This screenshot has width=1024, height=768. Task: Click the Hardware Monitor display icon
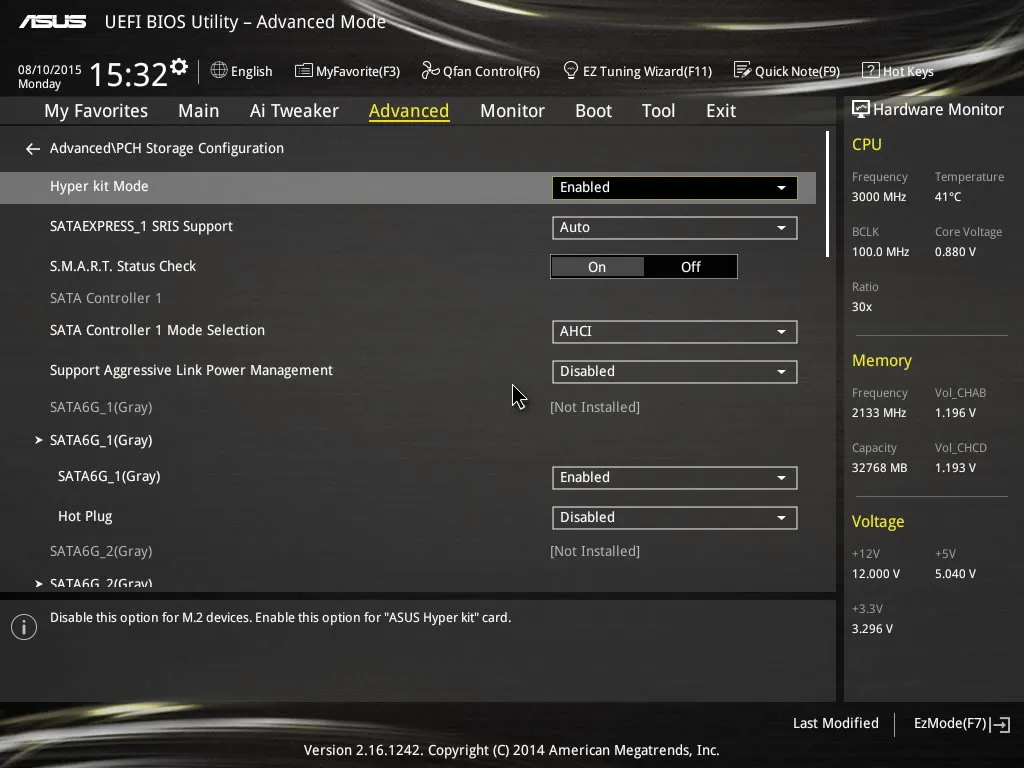point(861,109)
